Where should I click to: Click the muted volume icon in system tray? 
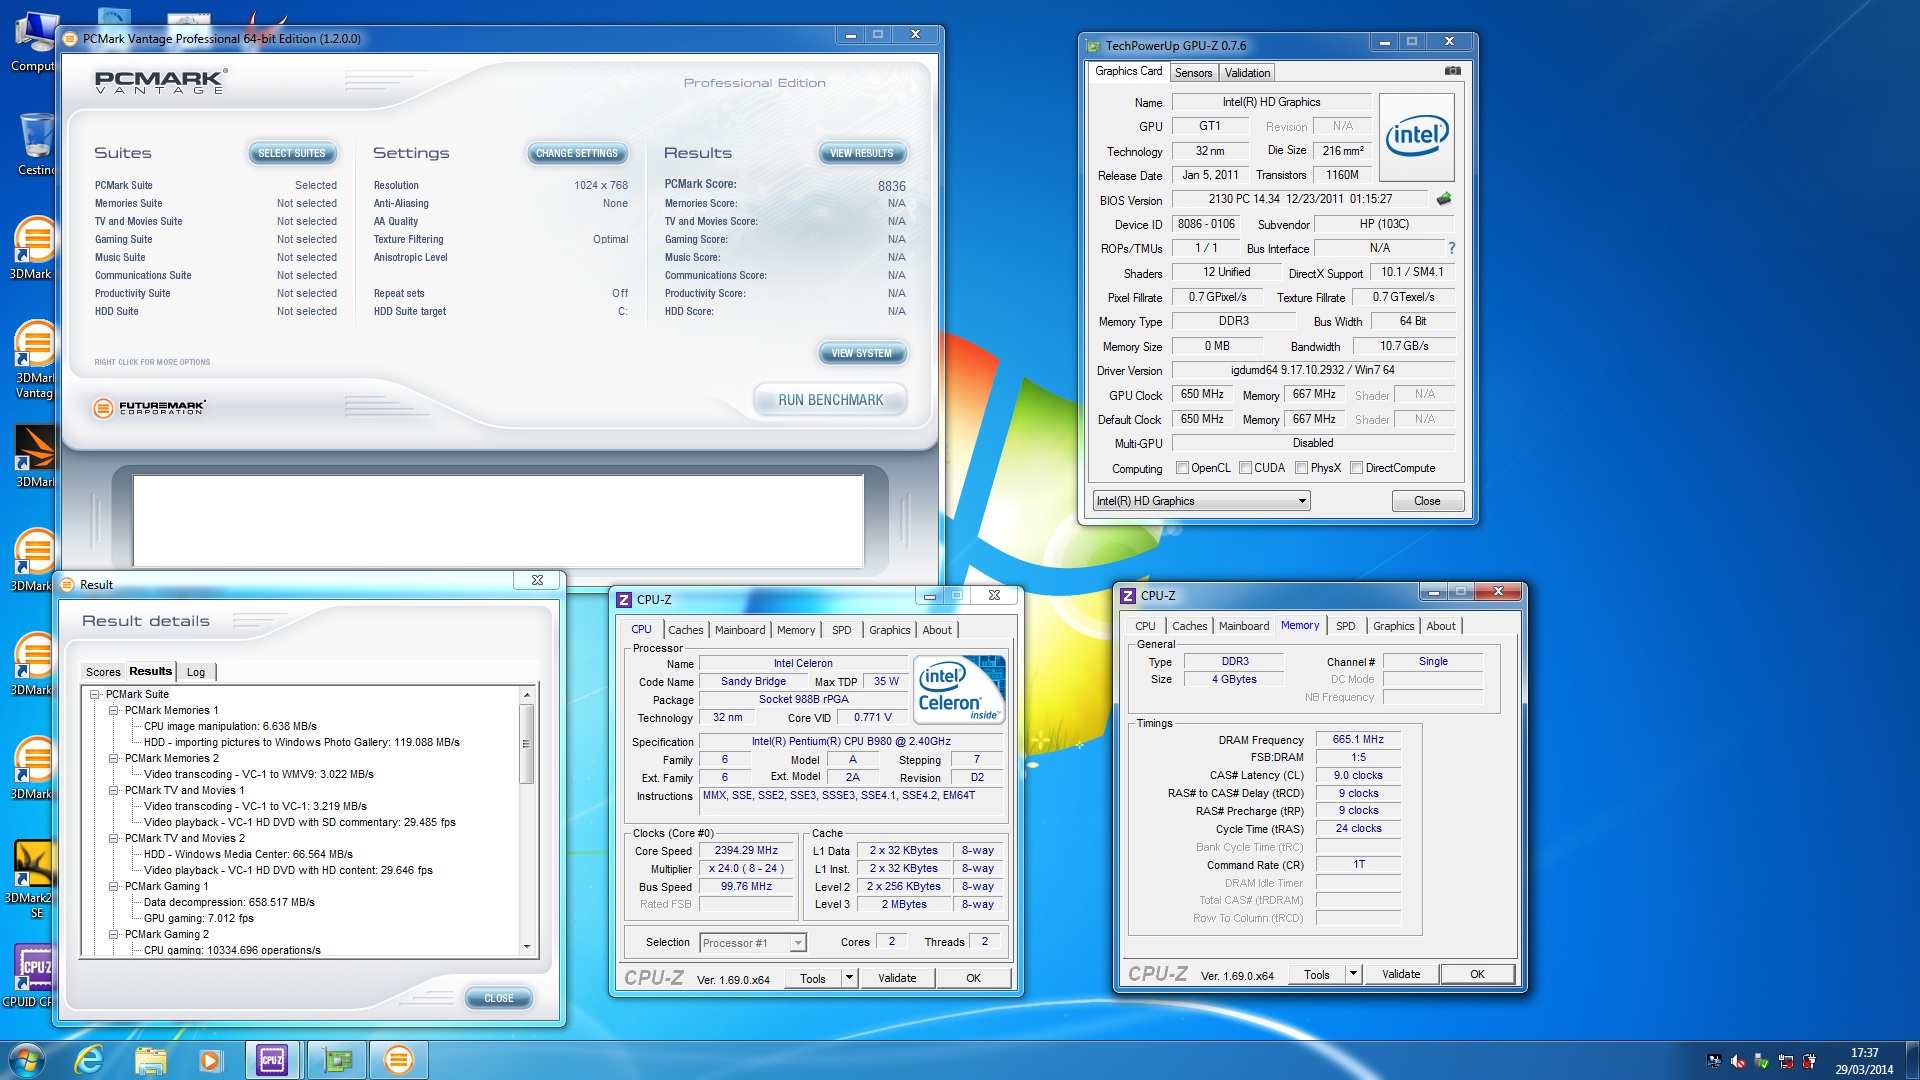[1738, 1062]
